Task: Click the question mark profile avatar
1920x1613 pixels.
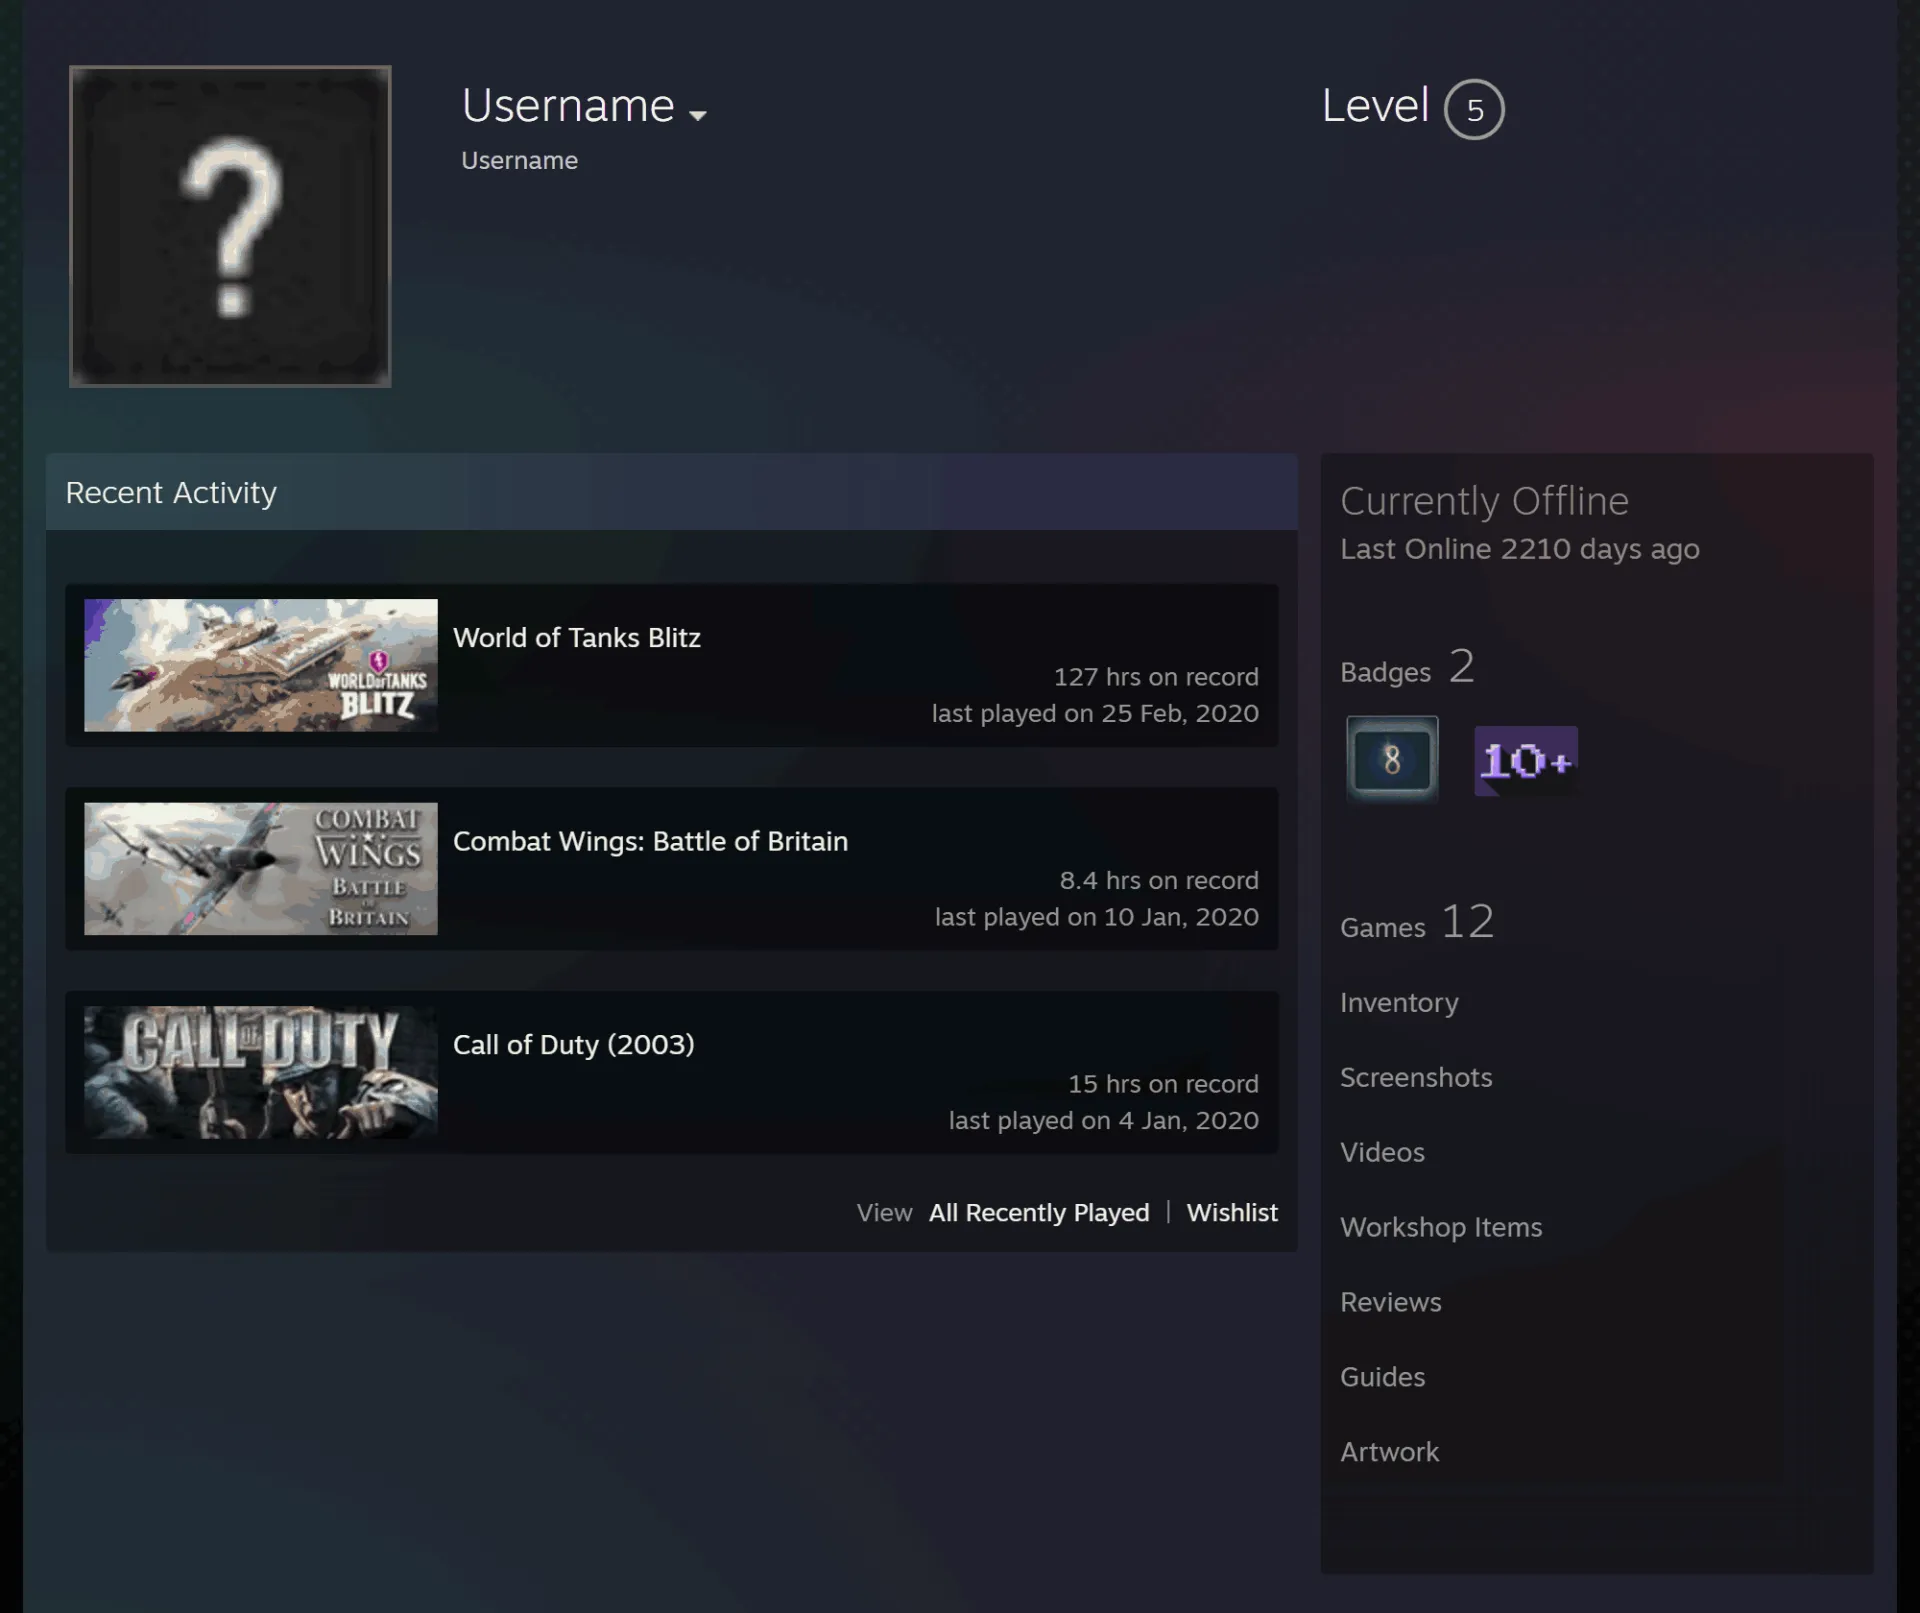Action: pos(230,226)
